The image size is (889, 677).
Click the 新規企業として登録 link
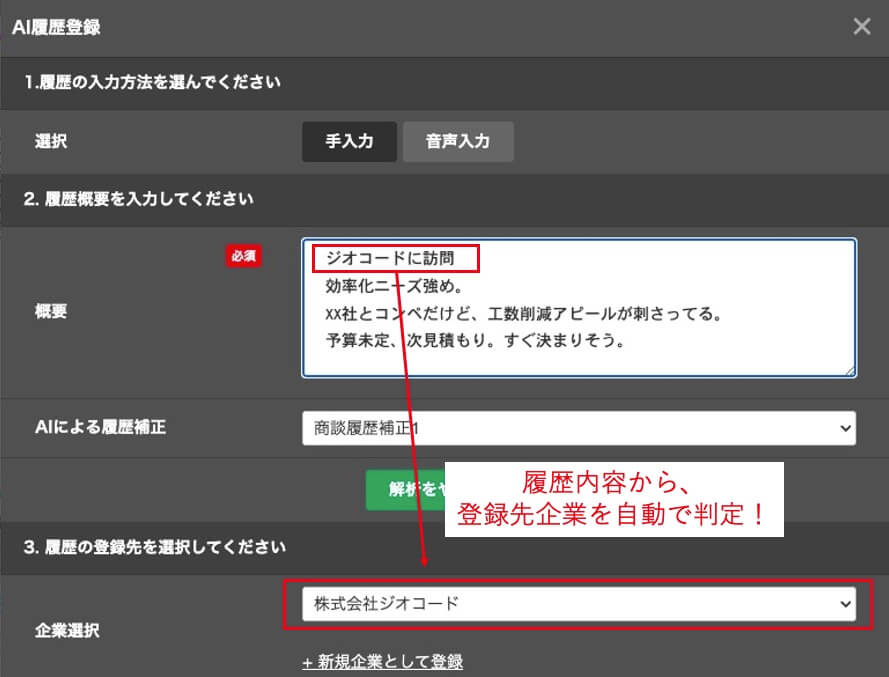pyautogui.click(x=382, y=662)
